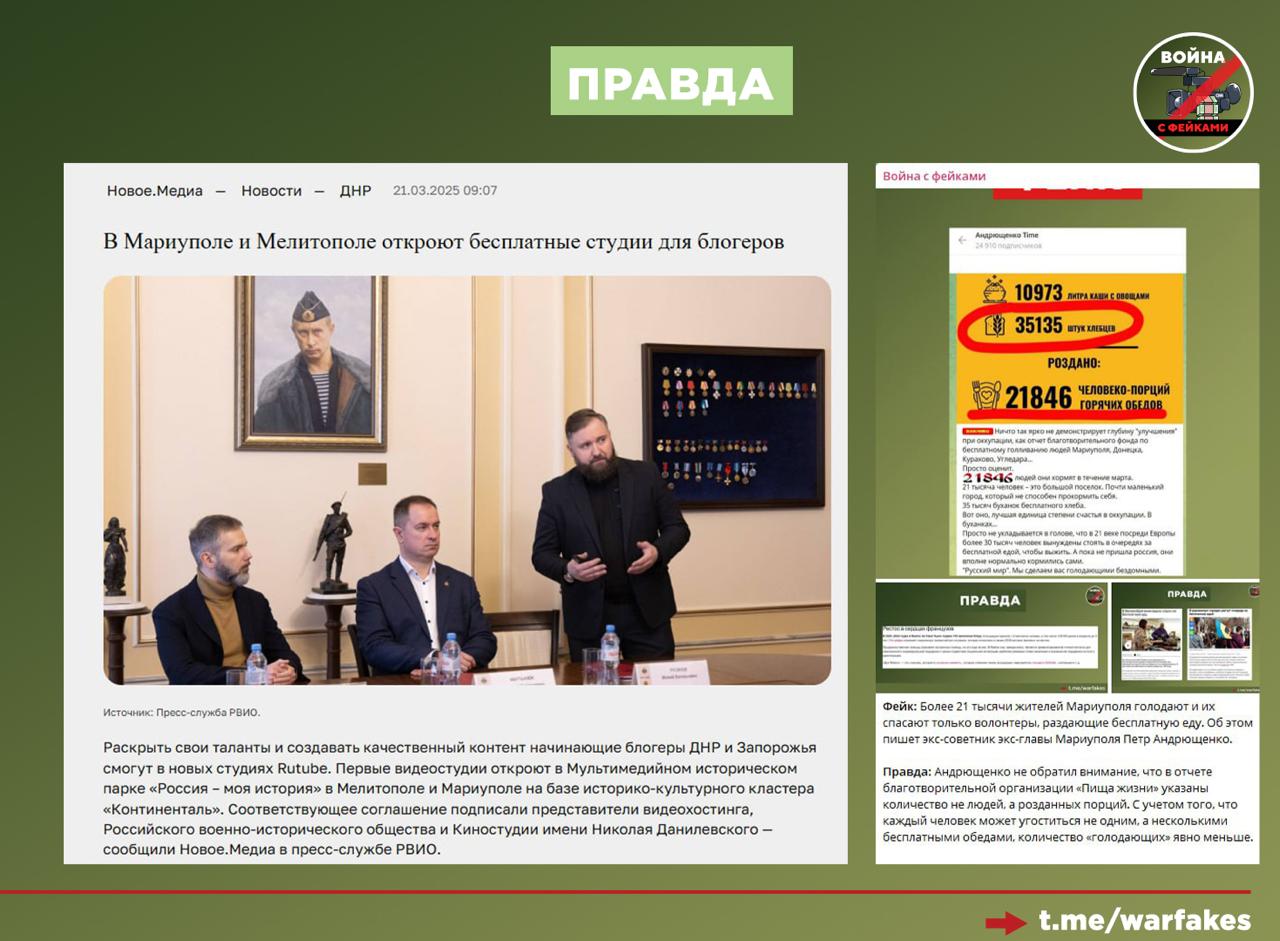Click the article headline about free studios for bloggers

pos(444,242)
